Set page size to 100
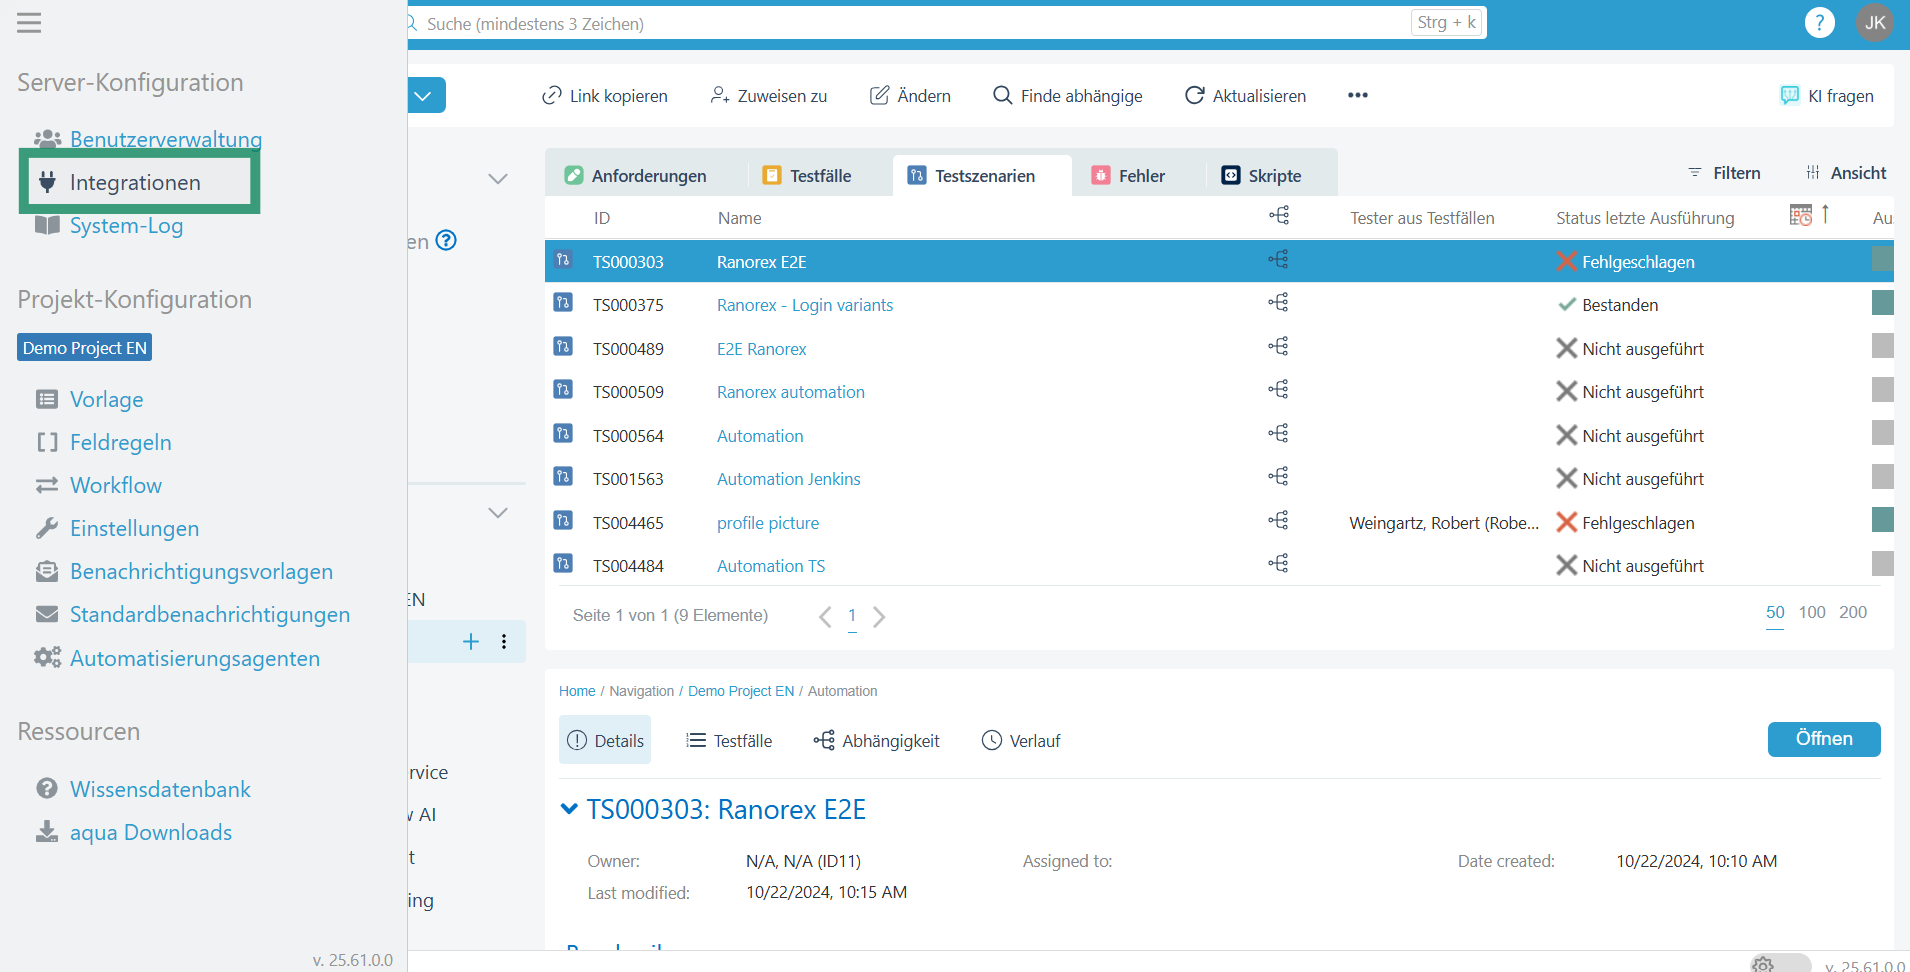The image size is (1910, 972). (x=1811, y=612)
